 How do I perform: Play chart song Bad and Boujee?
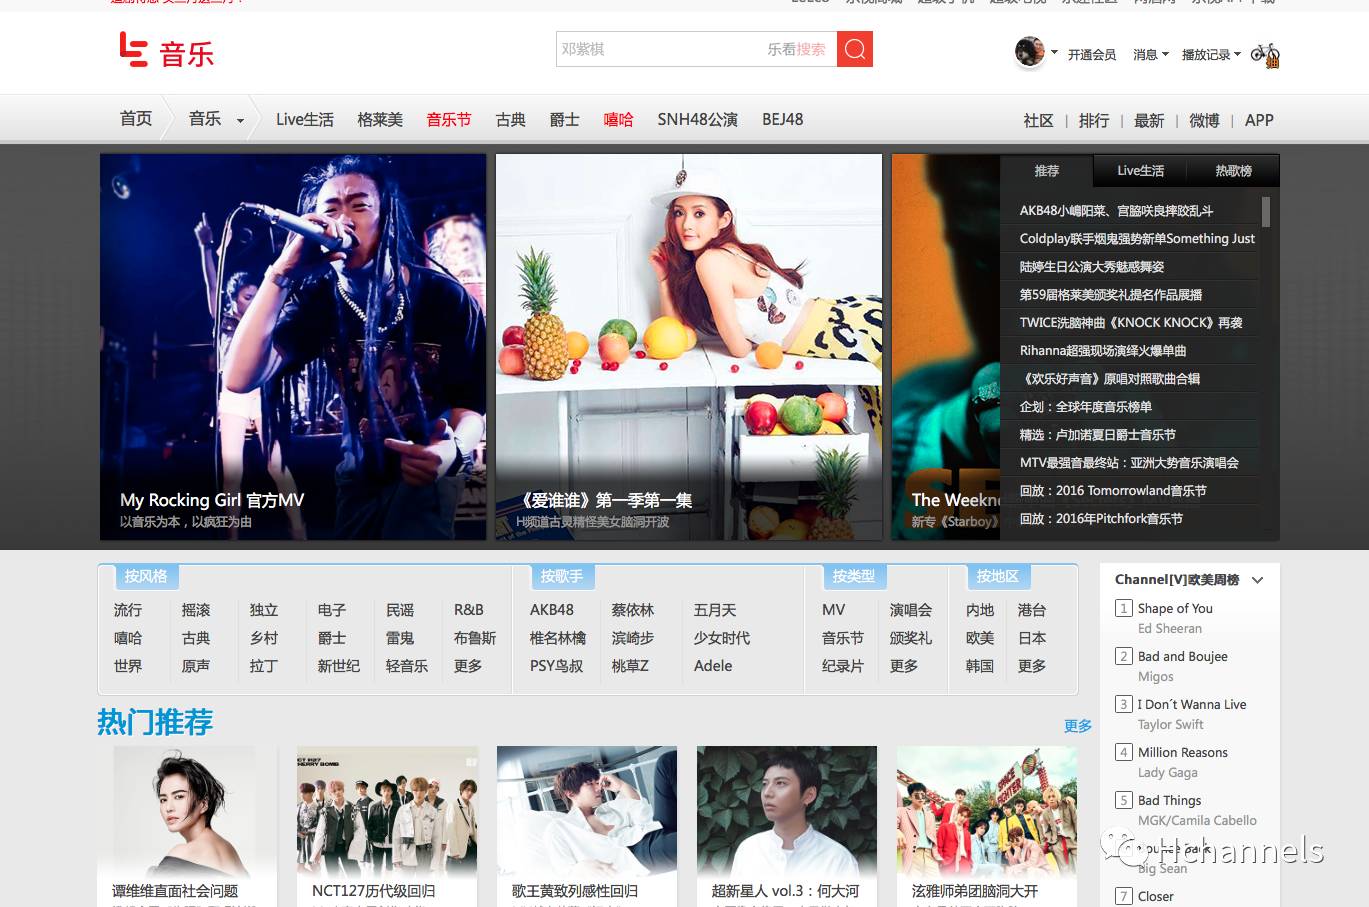point(1183,656)
